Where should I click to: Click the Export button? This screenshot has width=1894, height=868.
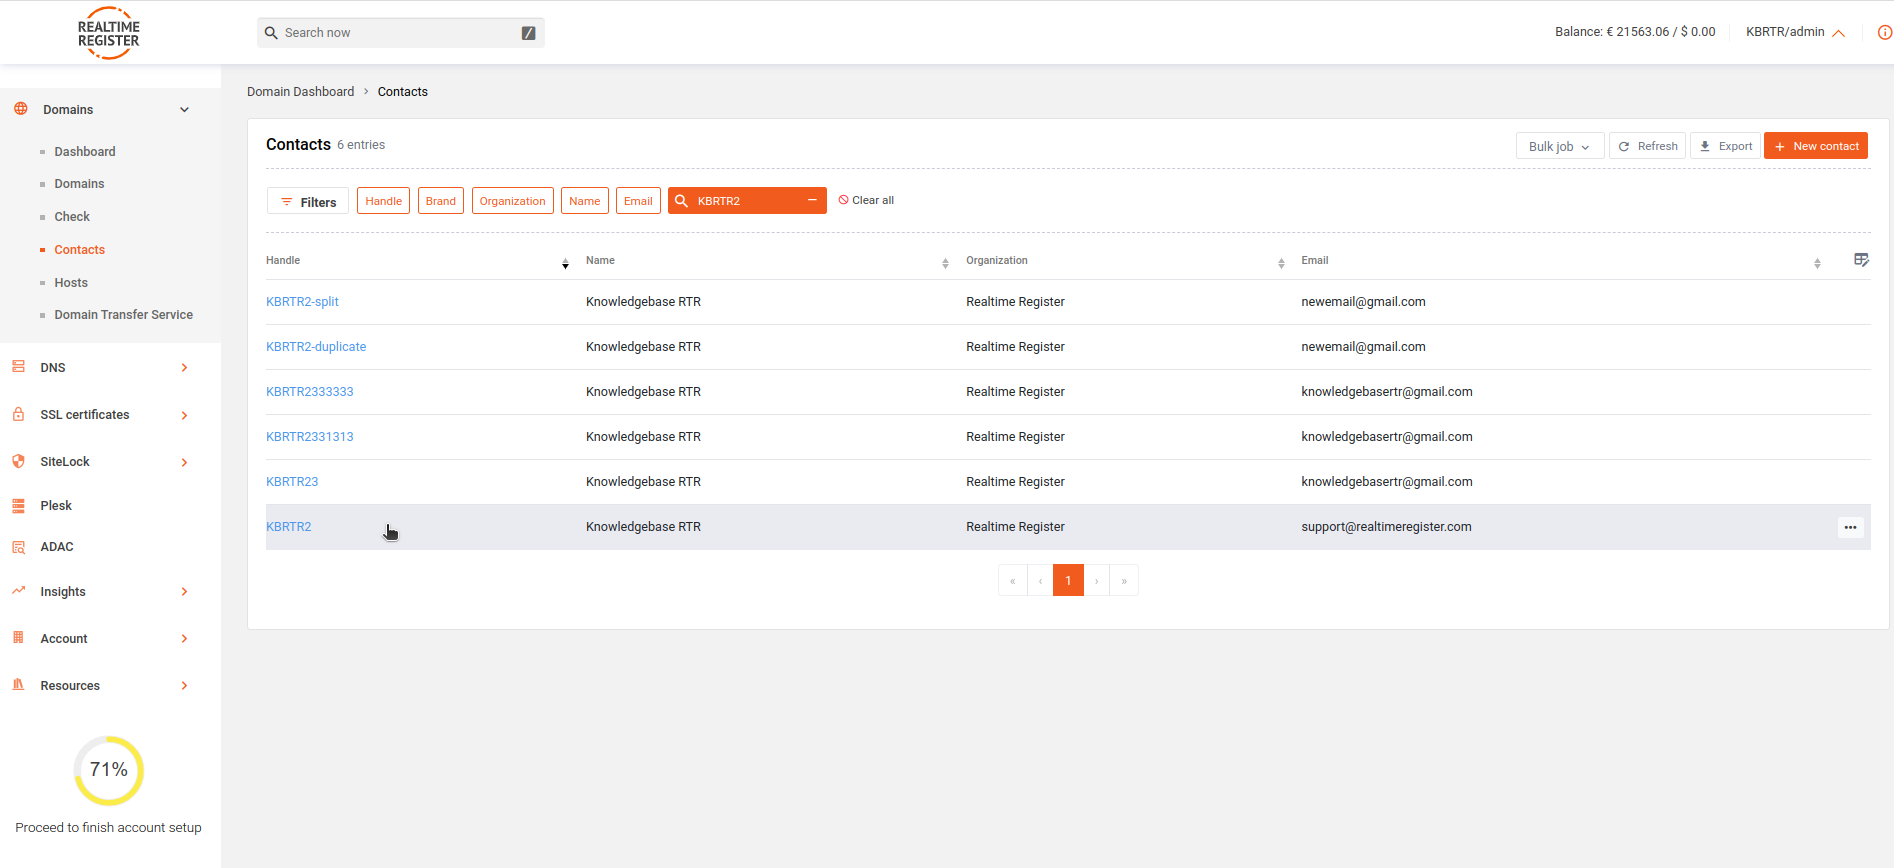pyautogui.click(x=1725, y=146)
